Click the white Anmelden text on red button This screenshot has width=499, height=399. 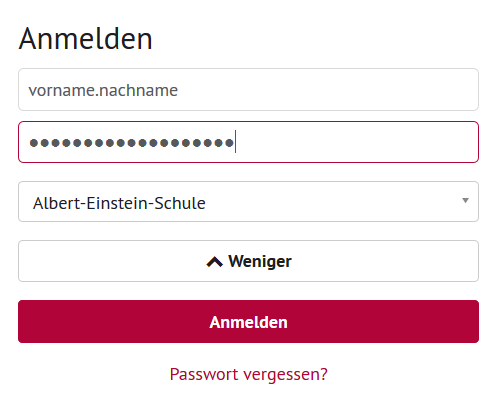(248, 322)
